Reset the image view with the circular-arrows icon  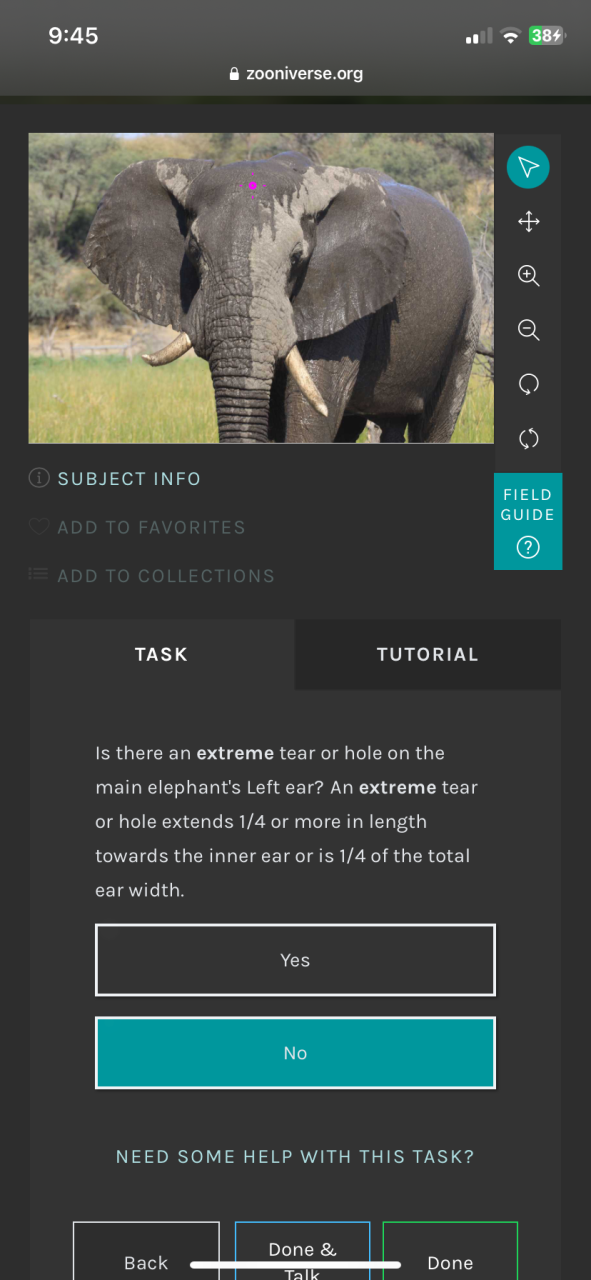pyautogui.click(x=528, y=438)
